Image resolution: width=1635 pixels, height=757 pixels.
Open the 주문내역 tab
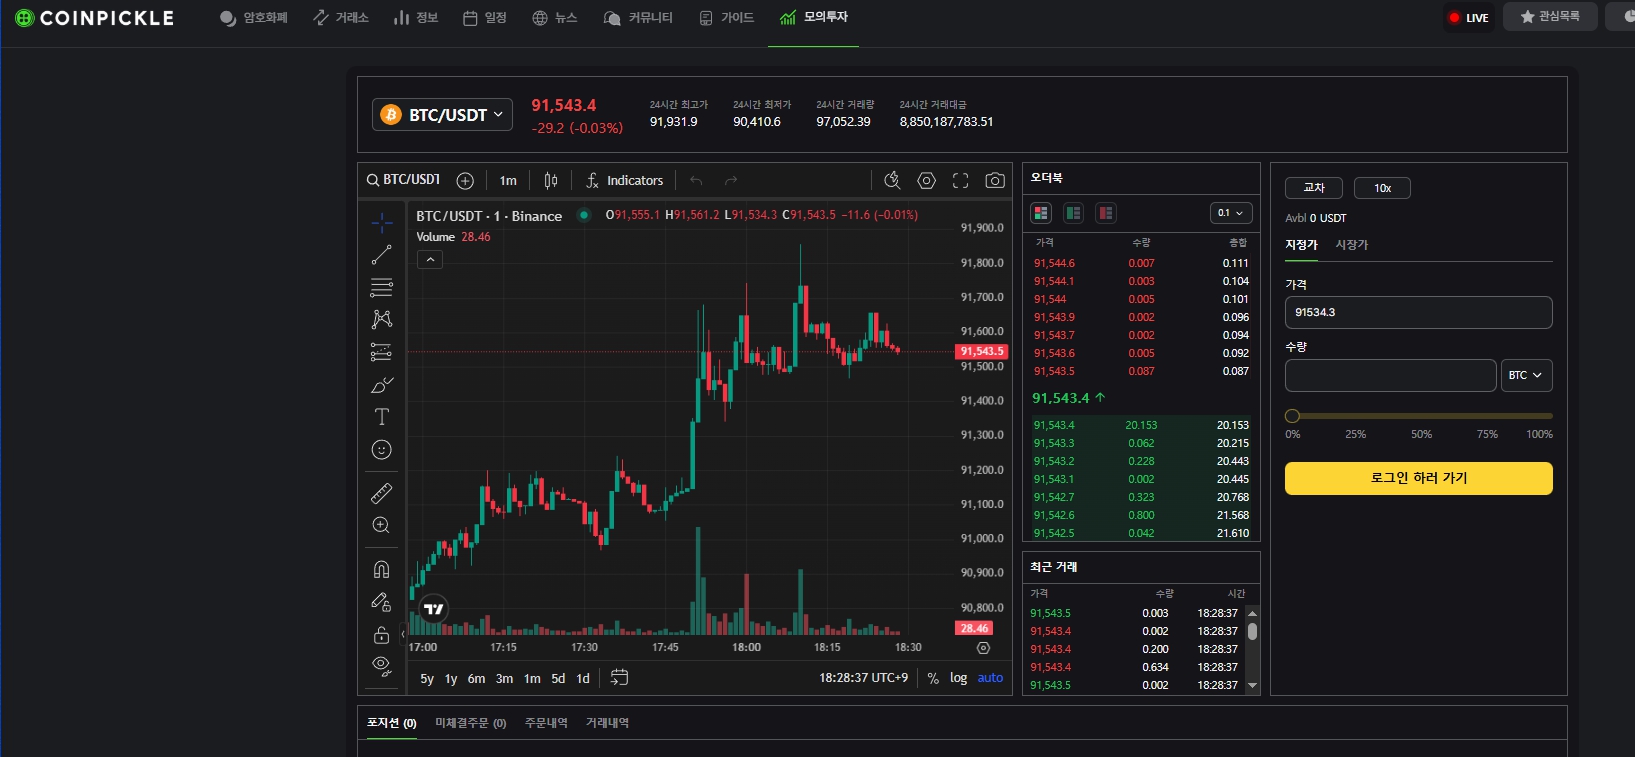(x=546, y=723)
